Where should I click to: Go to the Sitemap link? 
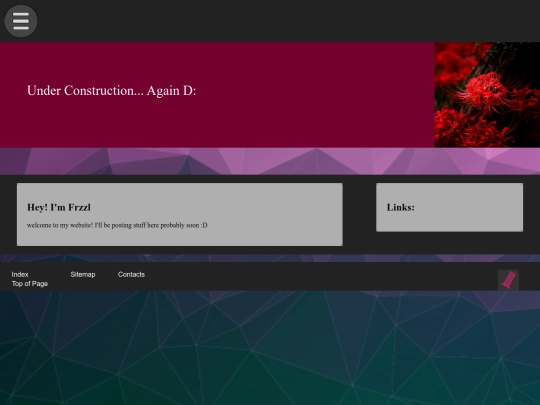point(83,274)
